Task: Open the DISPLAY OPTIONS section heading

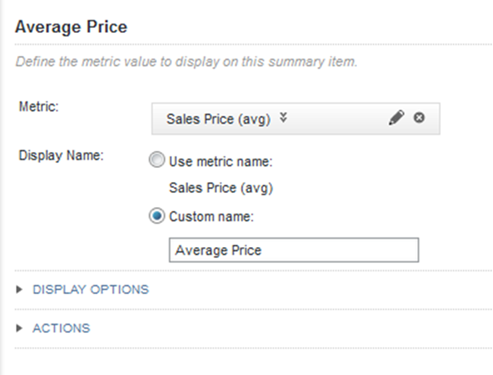Action: tap(91, 289)
